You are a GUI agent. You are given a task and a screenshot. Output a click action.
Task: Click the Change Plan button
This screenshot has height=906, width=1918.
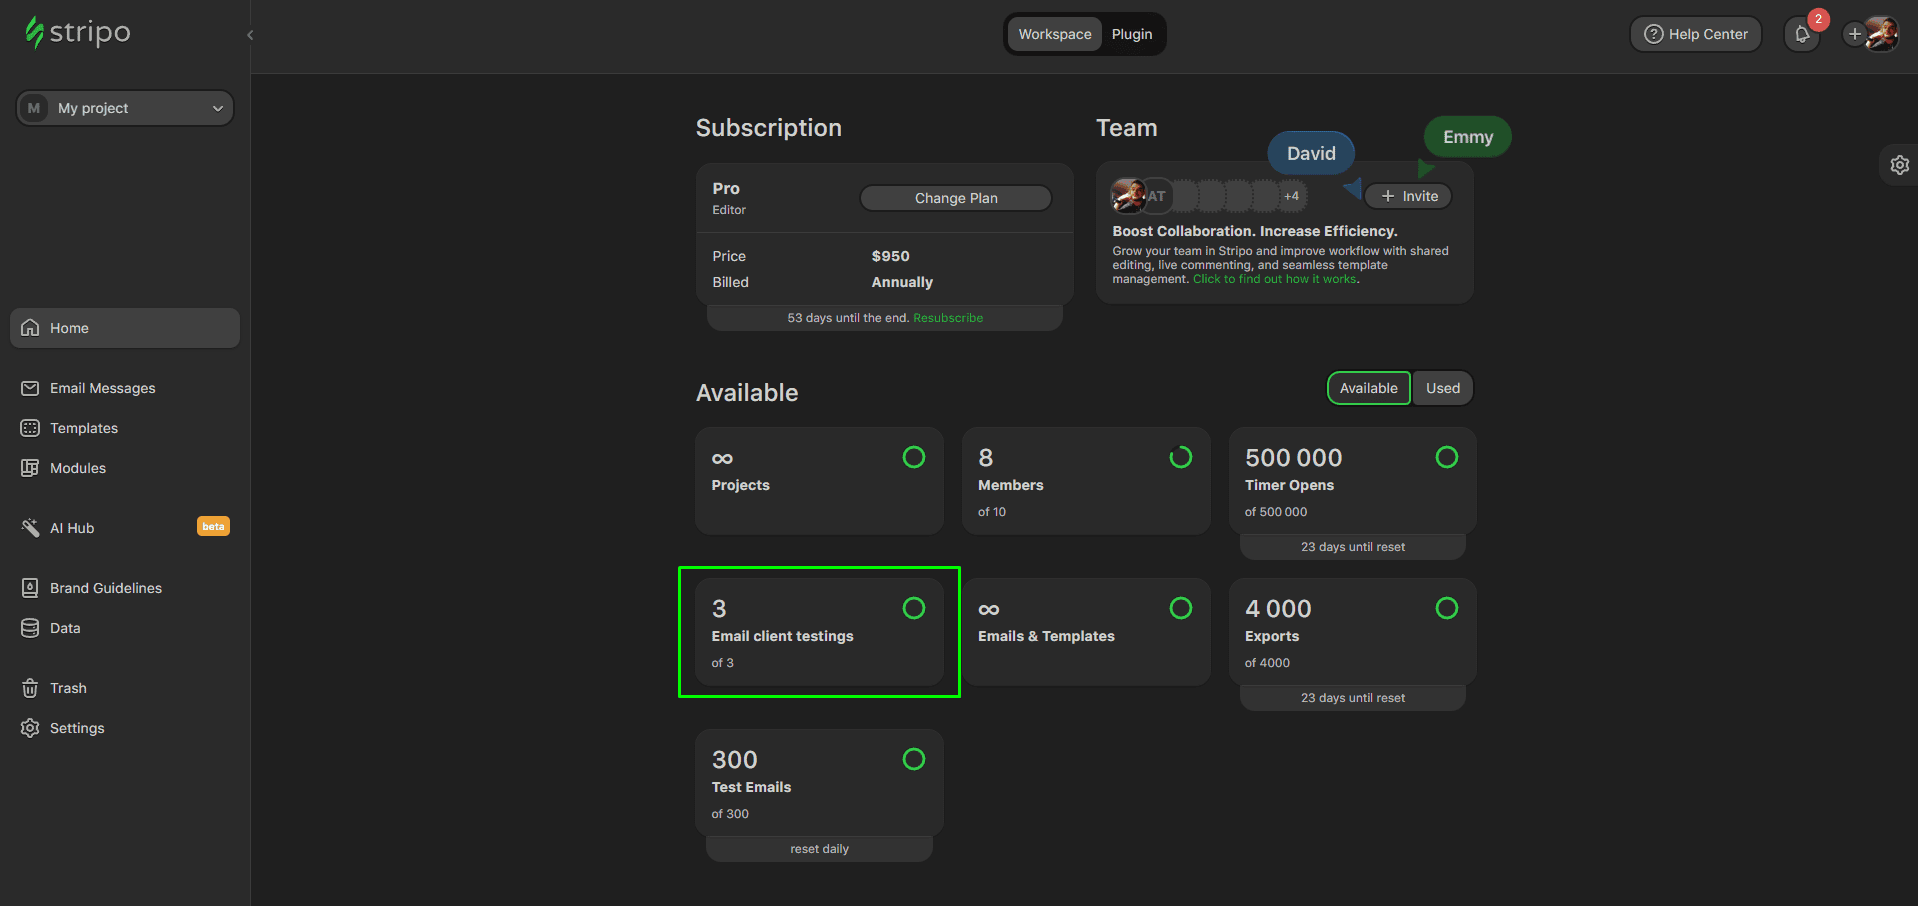pos(955,197)
